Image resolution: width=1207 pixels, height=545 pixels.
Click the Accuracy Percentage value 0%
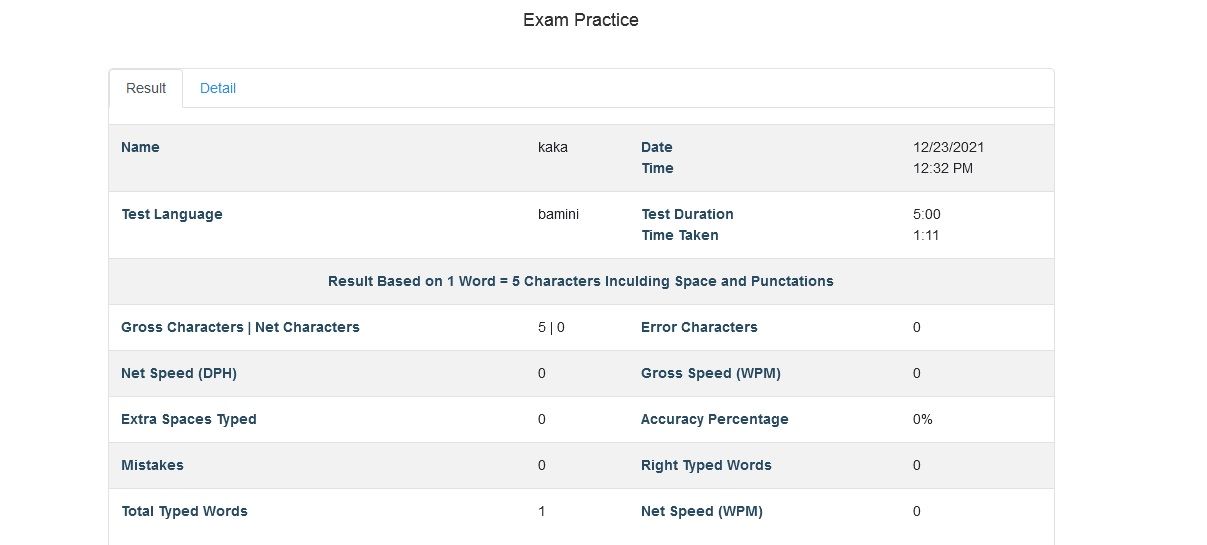tap(922, 419)
